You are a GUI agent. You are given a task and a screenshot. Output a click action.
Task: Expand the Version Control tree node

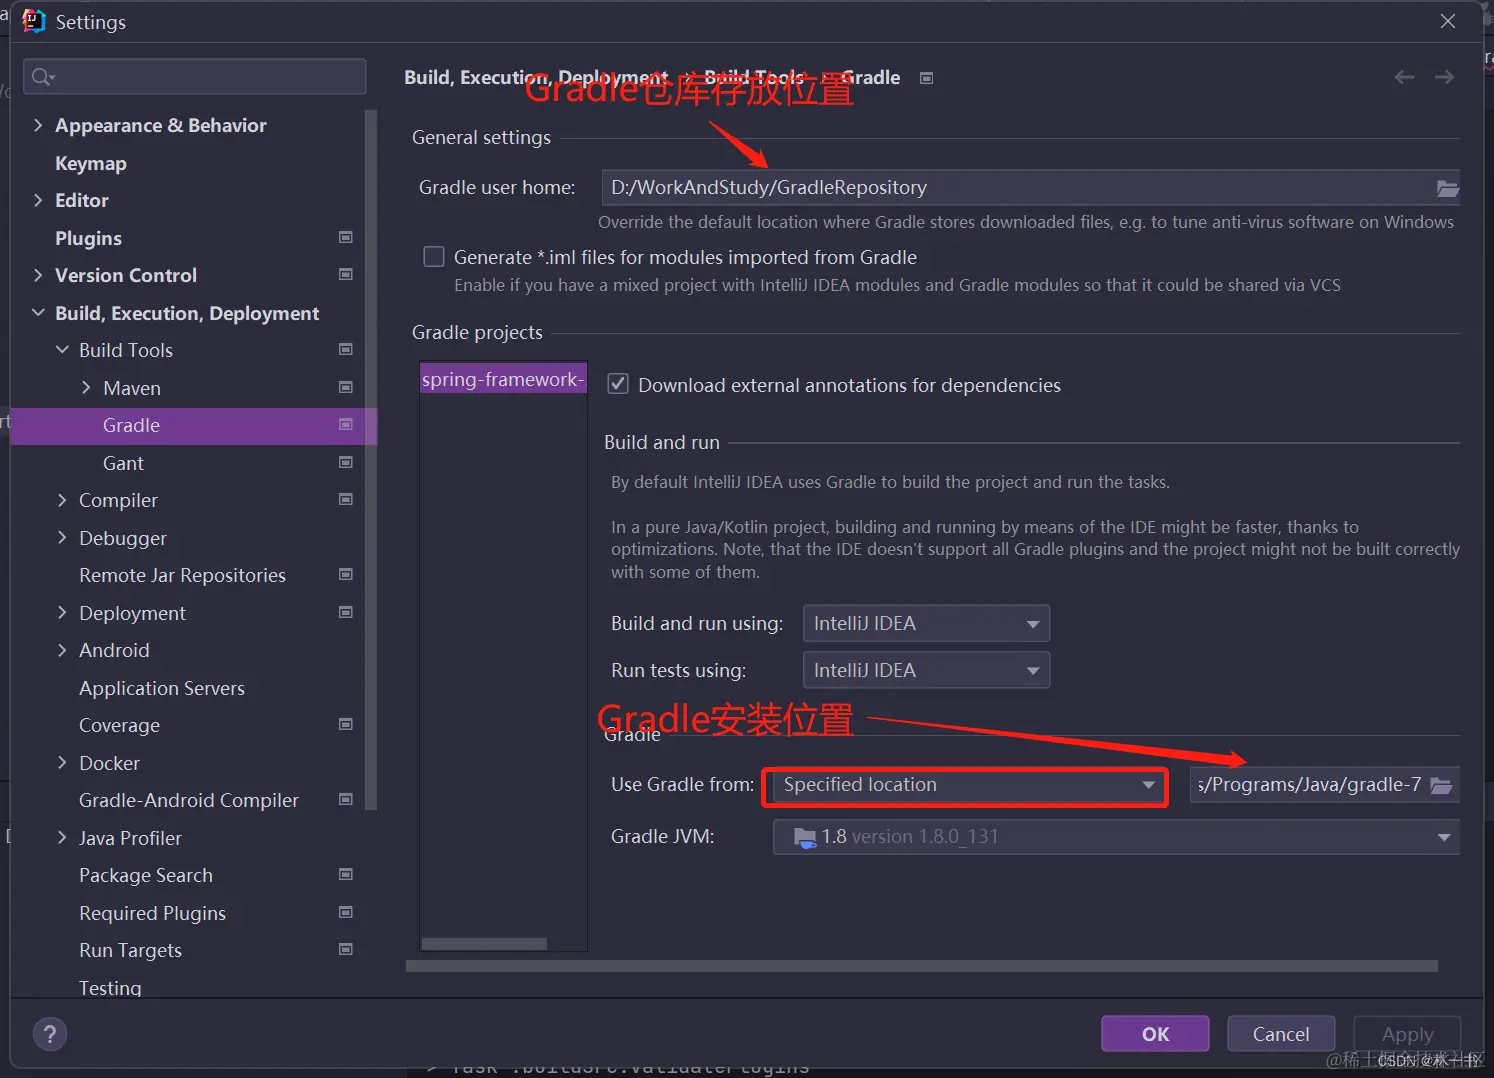click(38, 275)
